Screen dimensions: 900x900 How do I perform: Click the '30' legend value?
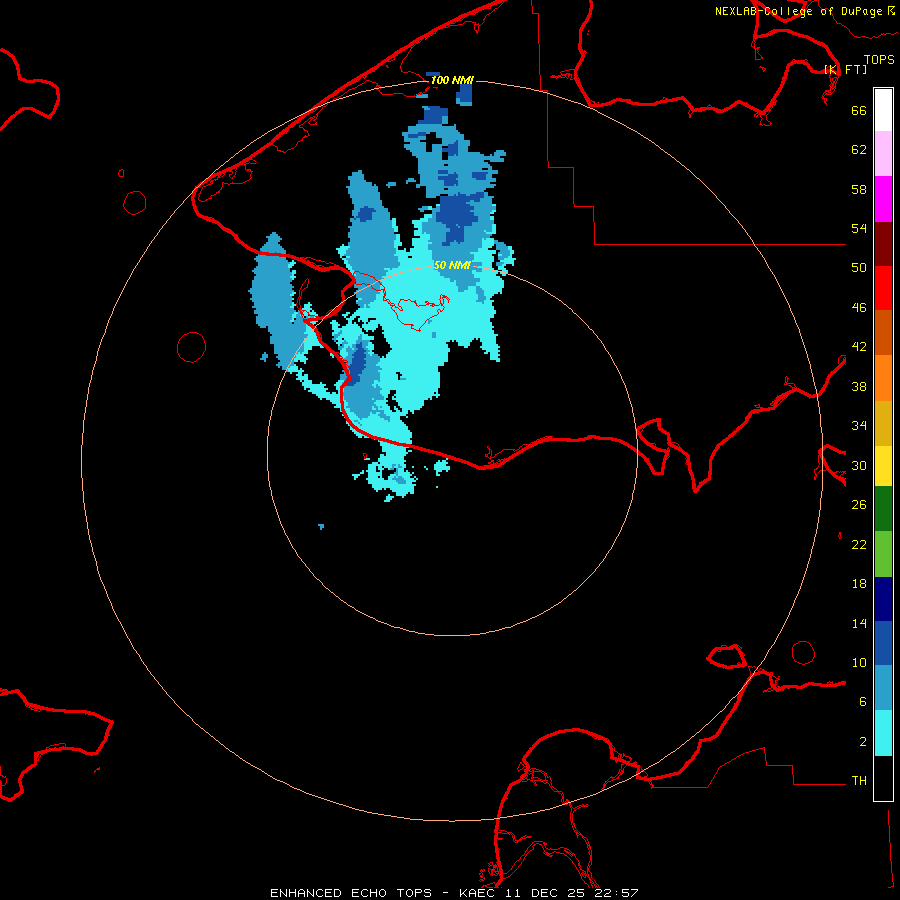859,465
